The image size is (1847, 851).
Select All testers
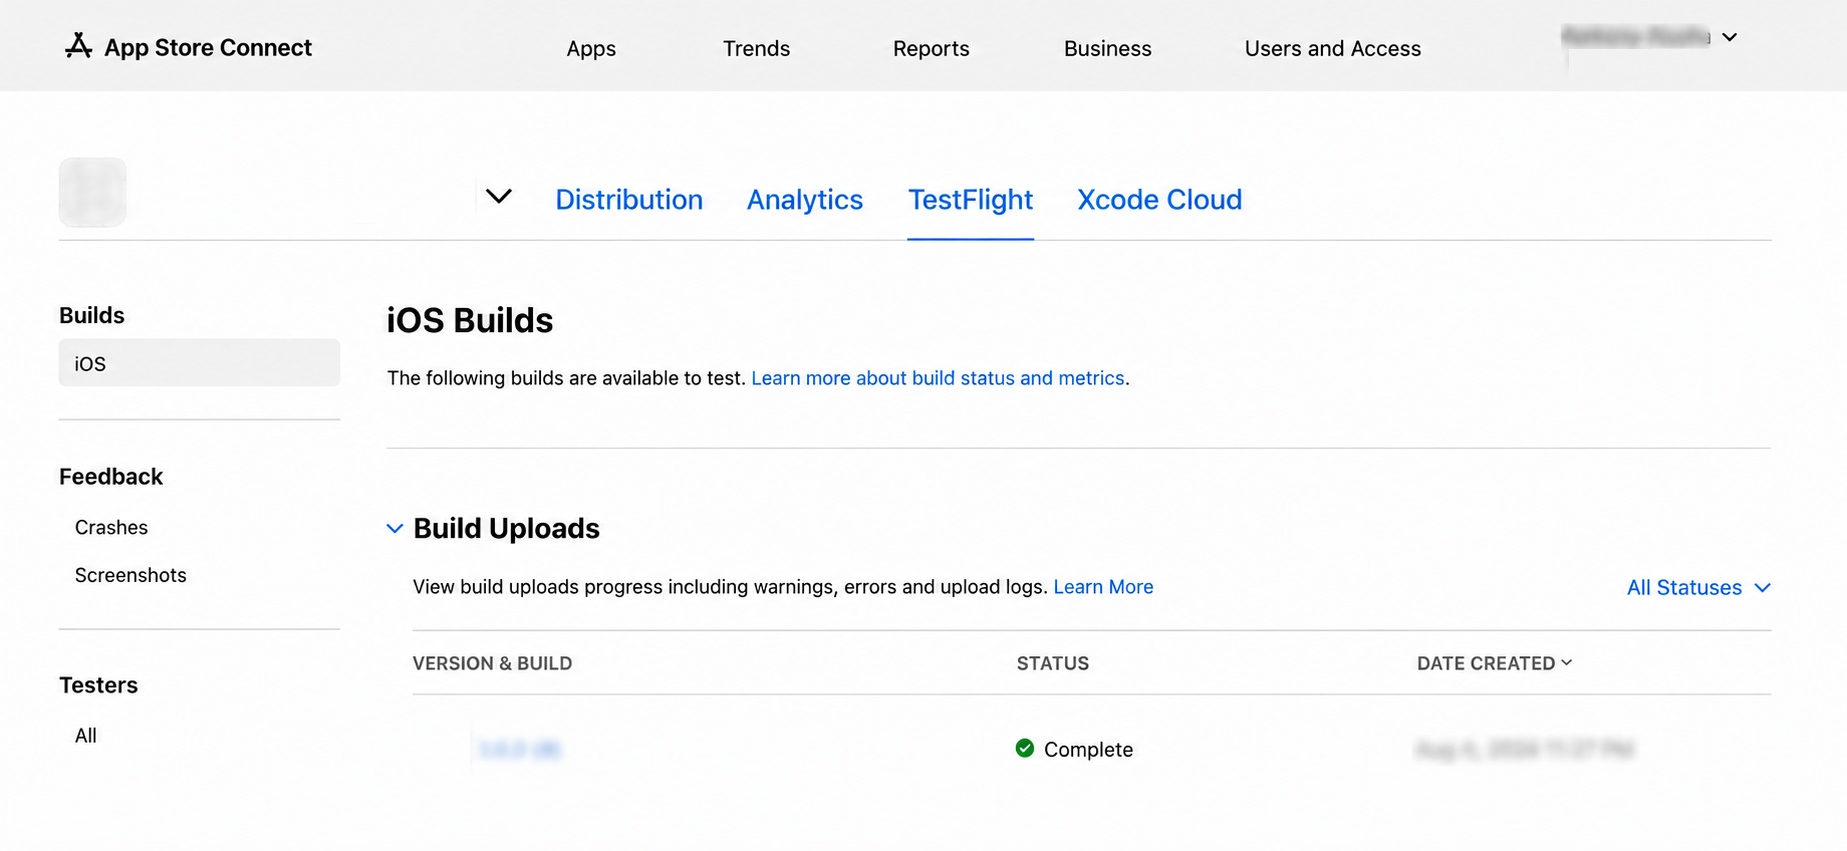[x=86, y=736]
